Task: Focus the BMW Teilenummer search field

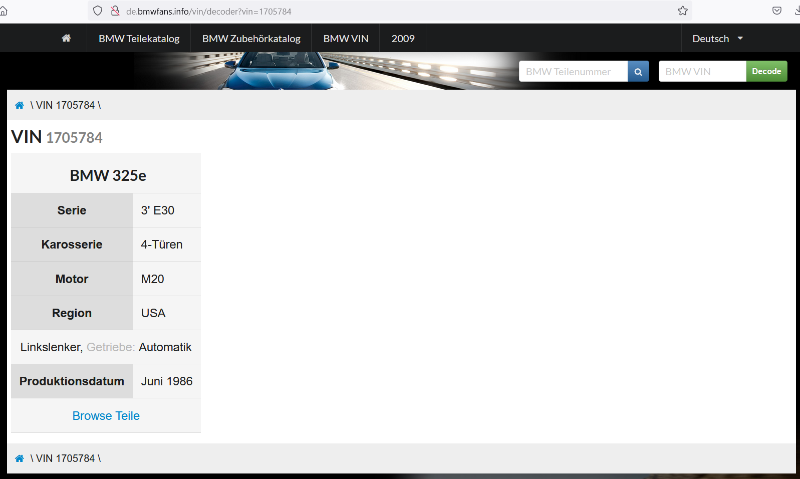Action: (573, 72)
